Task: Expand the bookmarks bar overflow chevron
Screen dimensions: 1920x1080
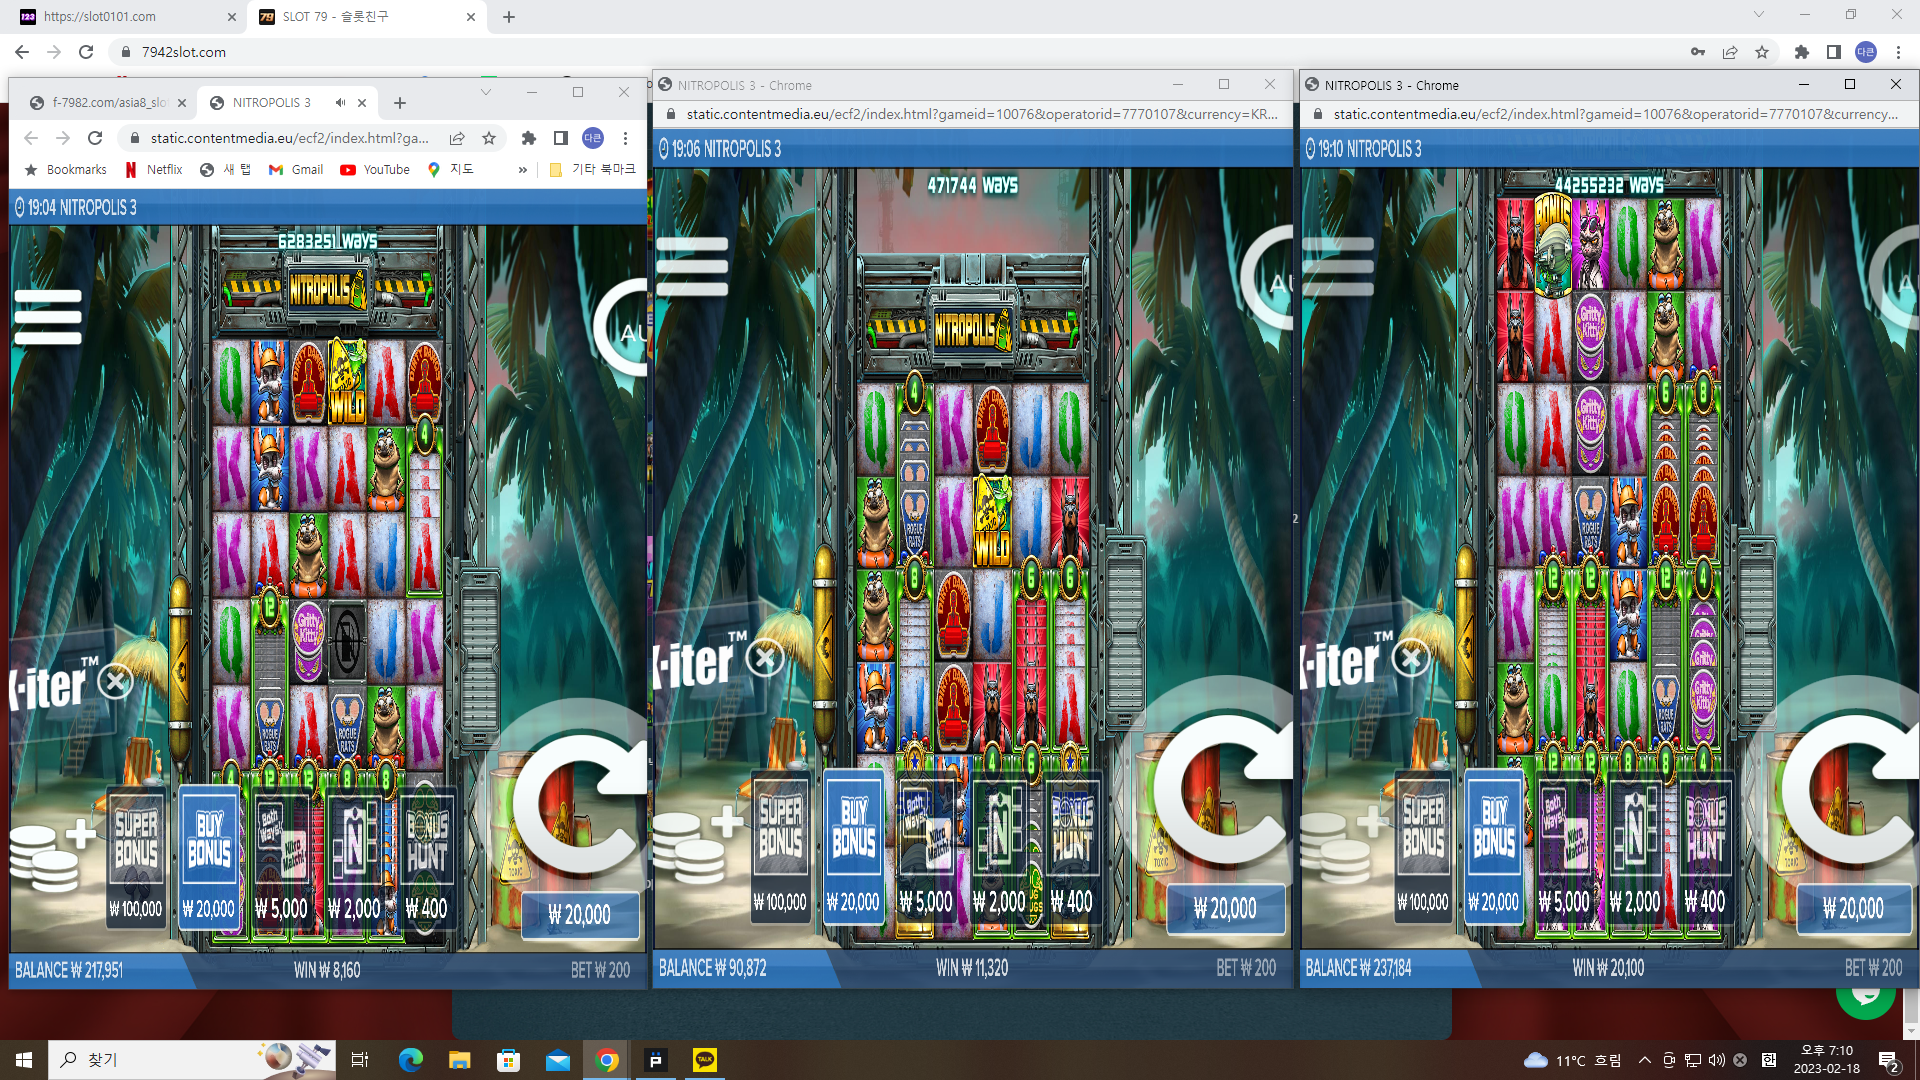Action: (522, 170)
